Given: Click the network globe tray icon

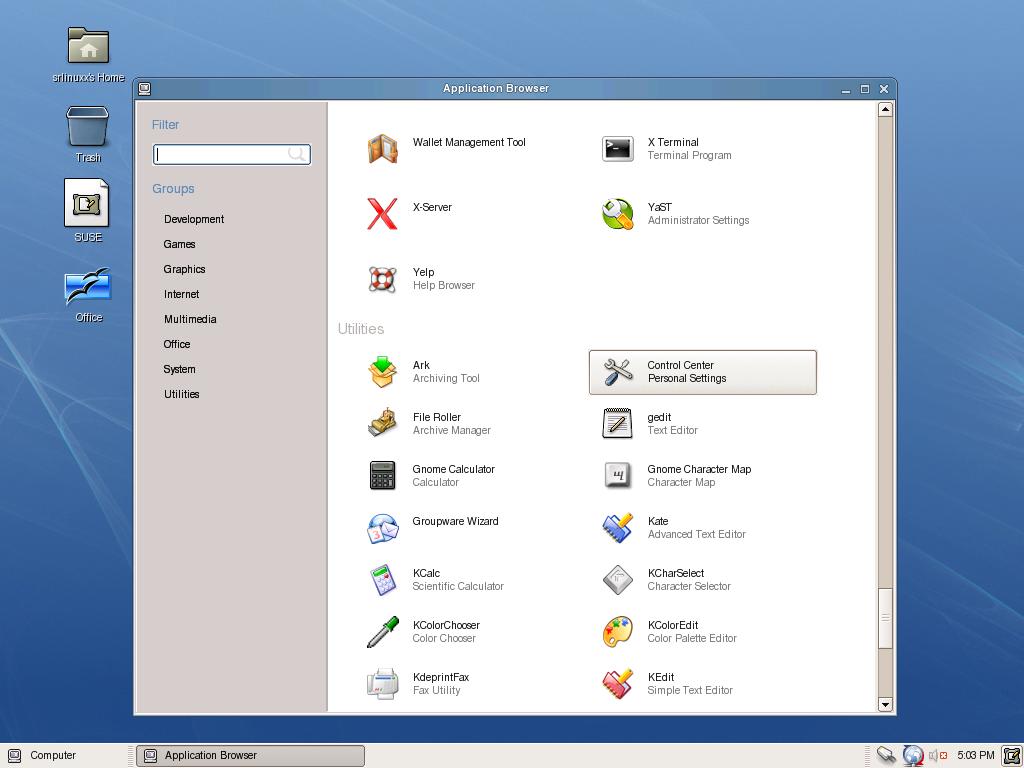Looking at the screenshot, I should (912, 756).
